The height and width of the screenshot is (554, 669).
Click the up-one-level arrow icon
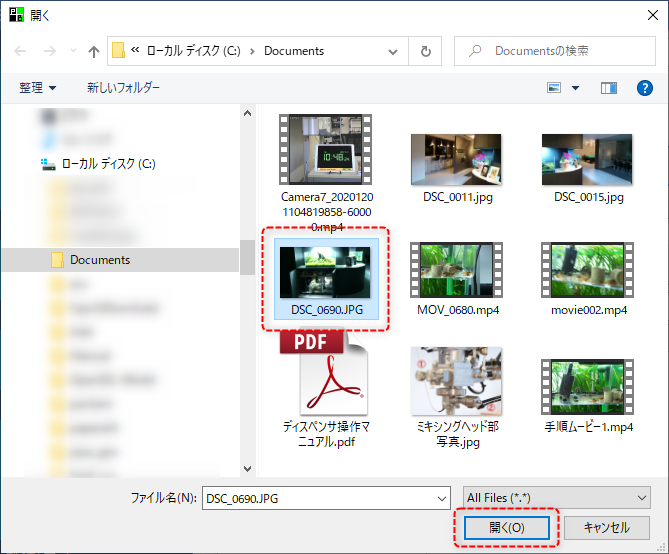(94, 51)
